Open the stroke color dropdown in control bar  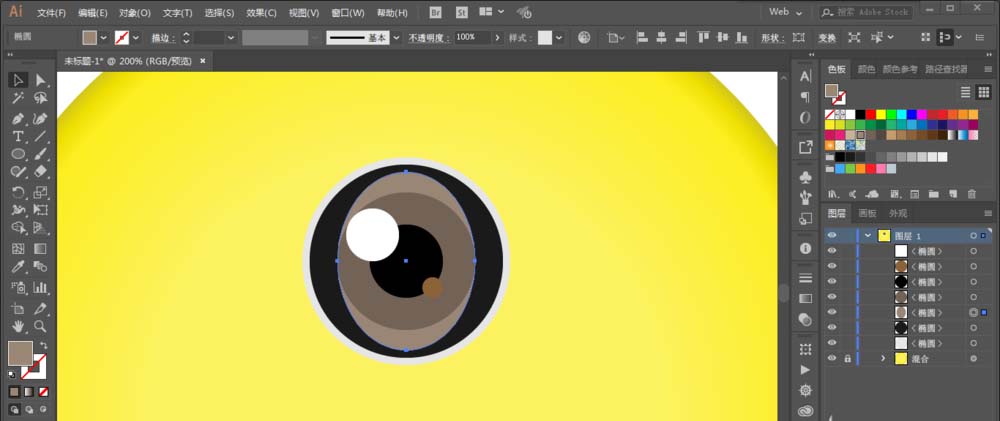pos(135,38)
